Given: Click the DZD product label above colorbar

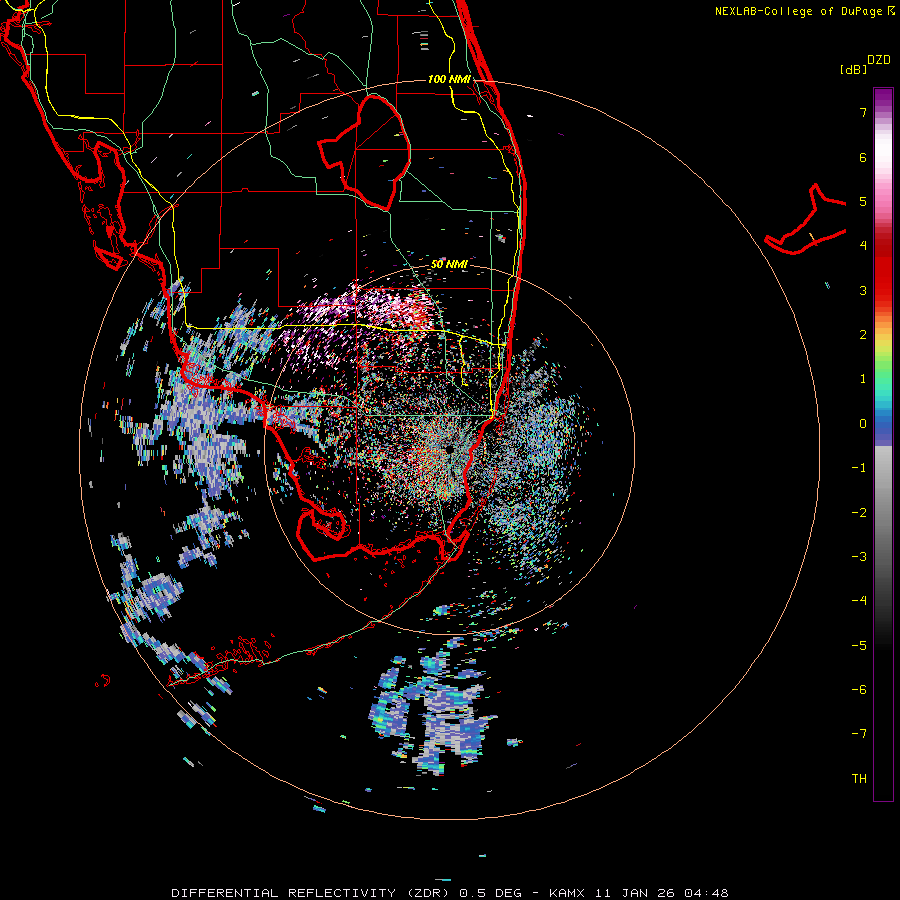Looking at the screenshot, I should point(879,60).
